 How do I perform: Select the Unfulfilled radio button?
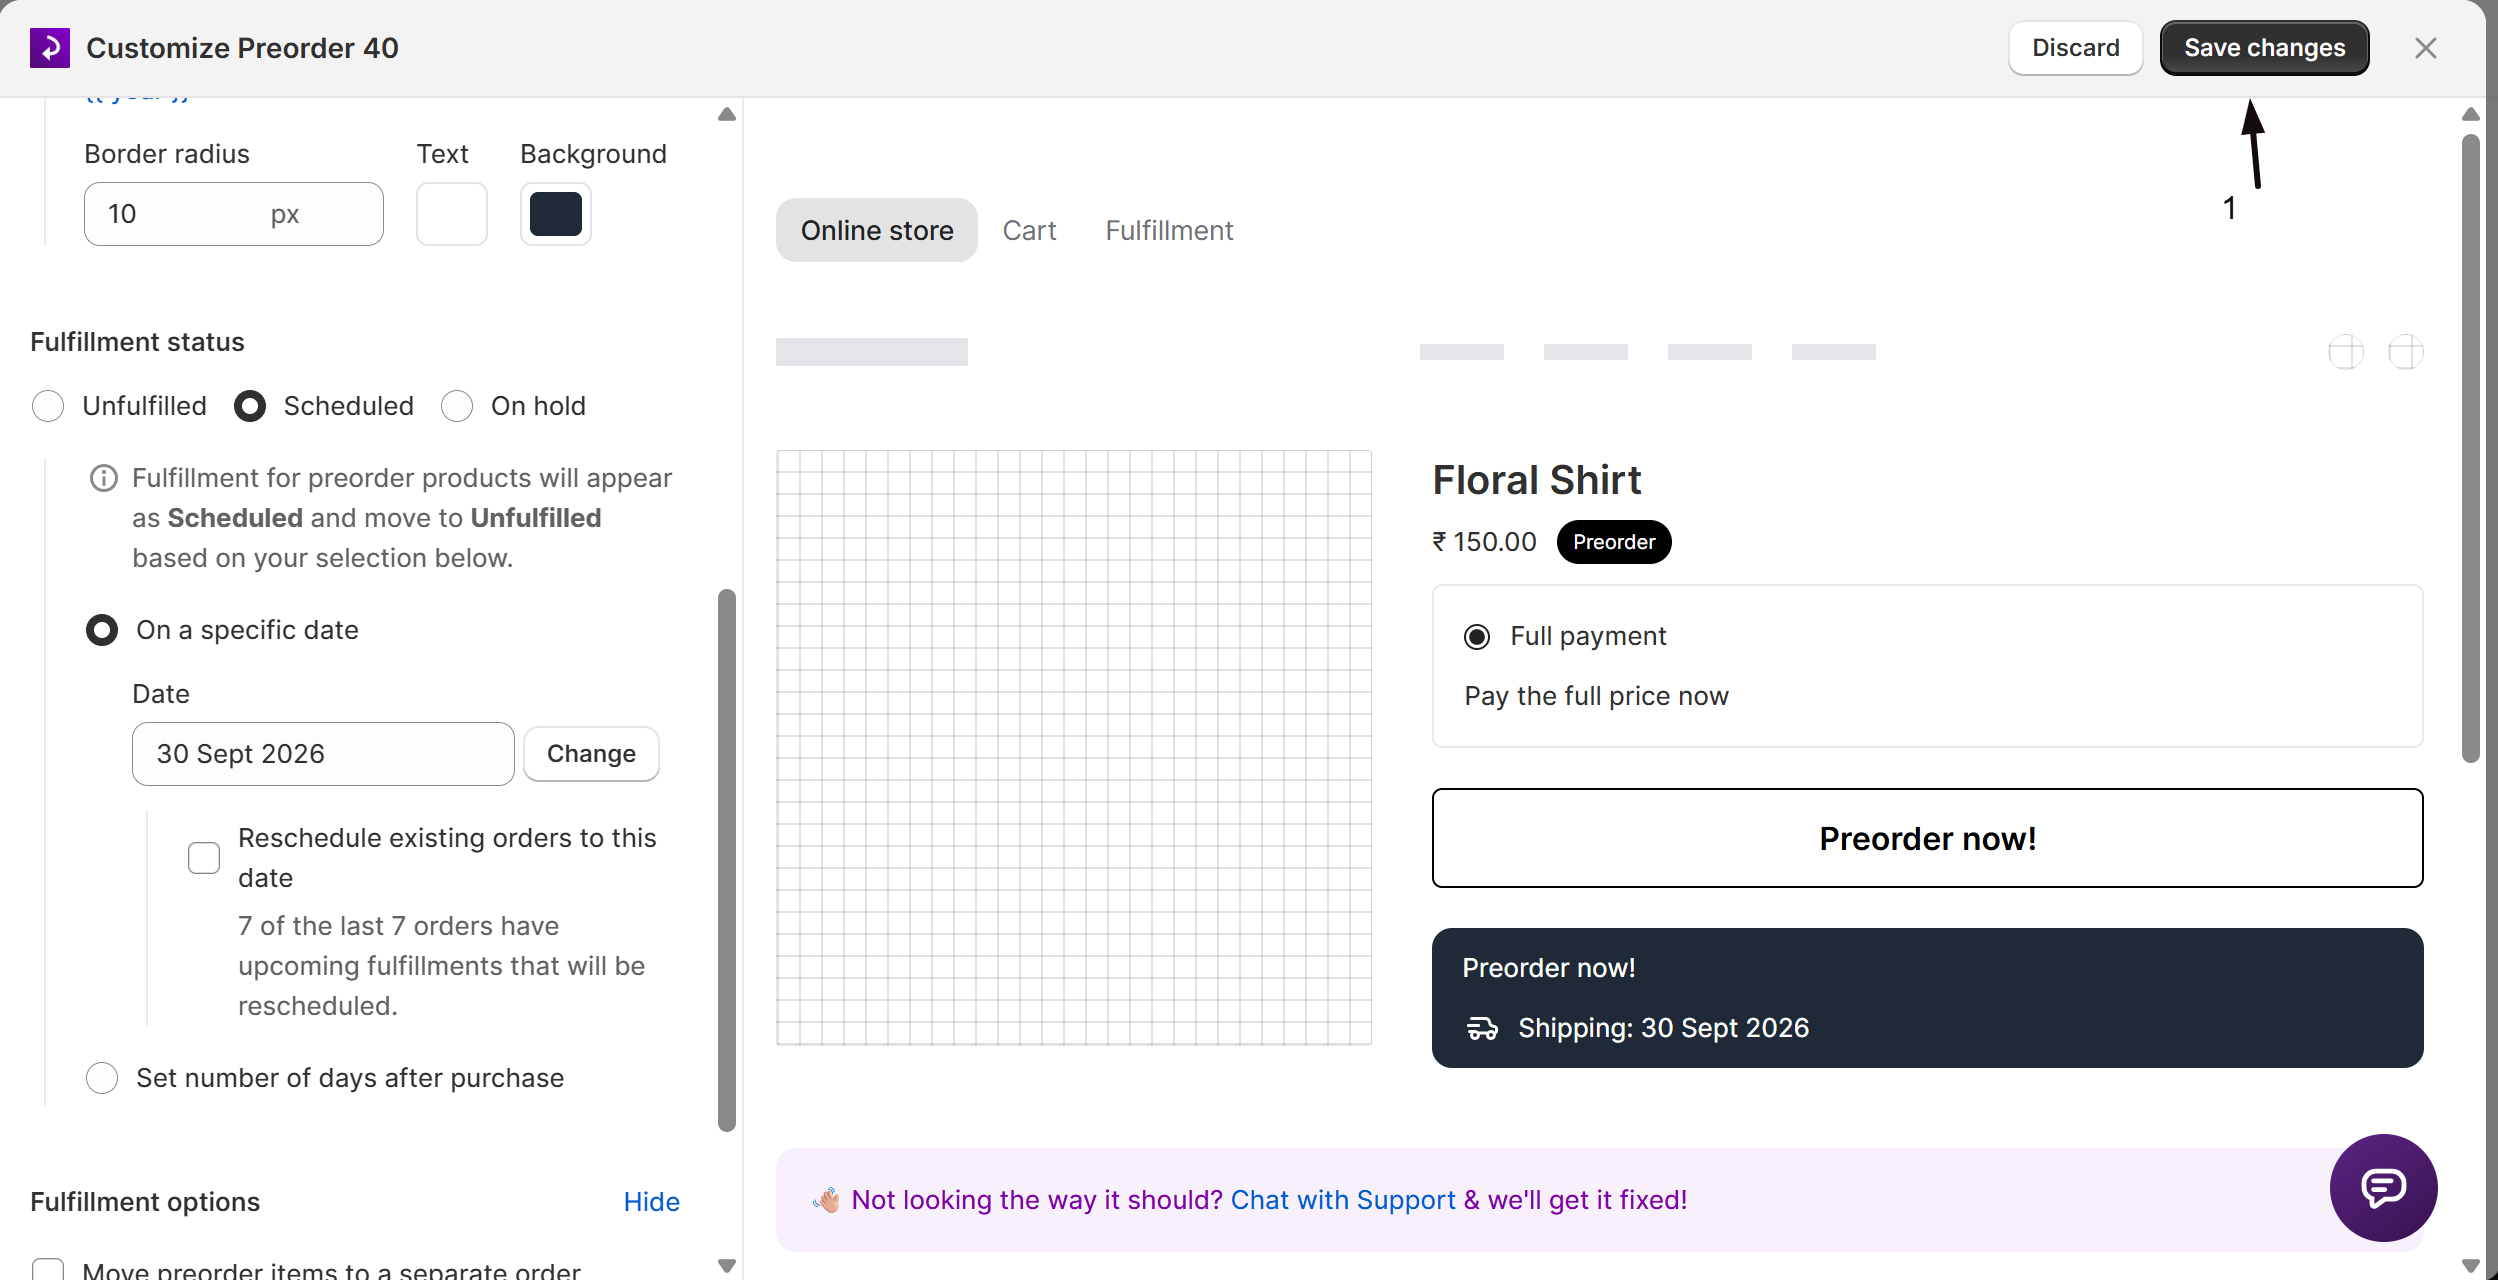(48, 406)
